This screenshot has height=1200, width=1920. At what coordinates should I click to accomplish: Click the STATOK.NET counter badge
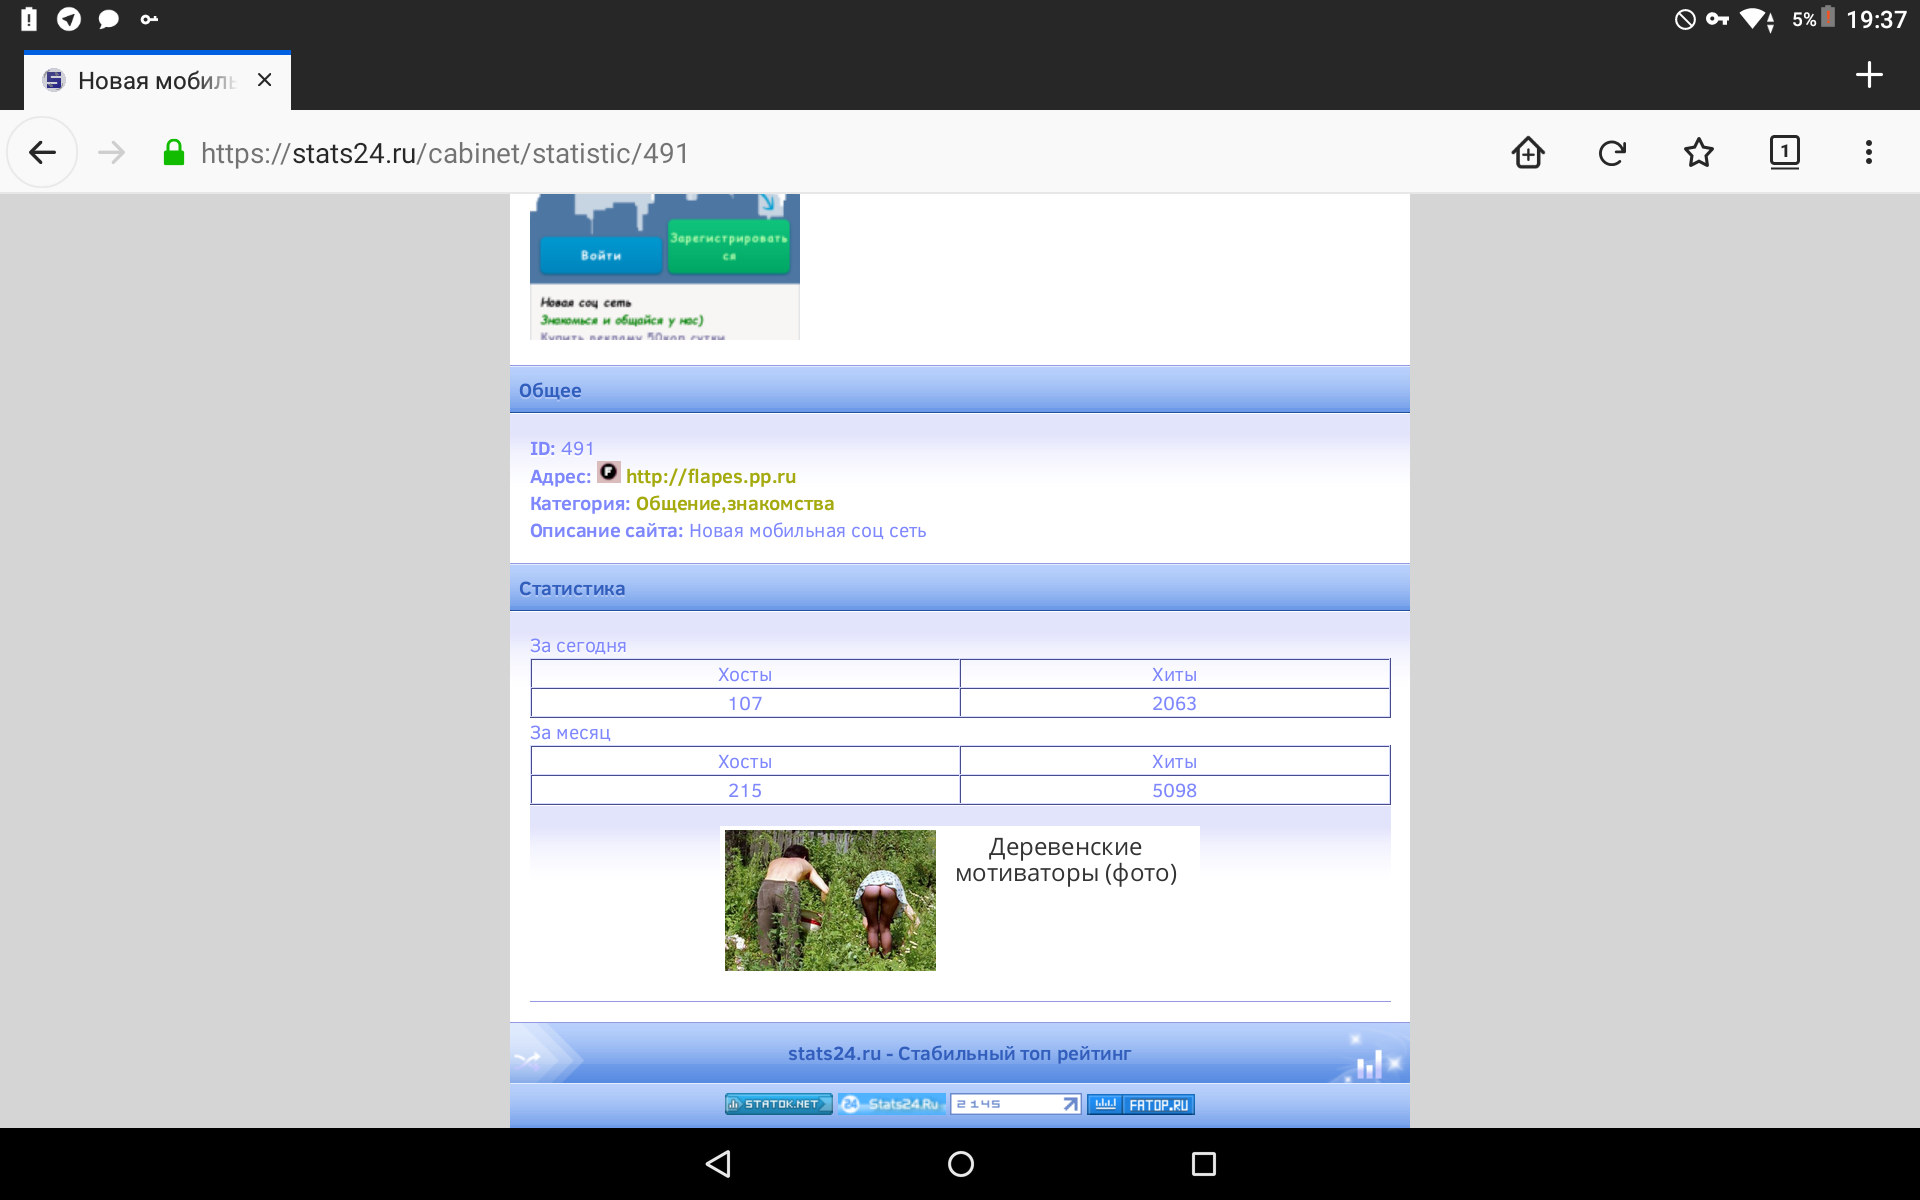point(778,1104)
